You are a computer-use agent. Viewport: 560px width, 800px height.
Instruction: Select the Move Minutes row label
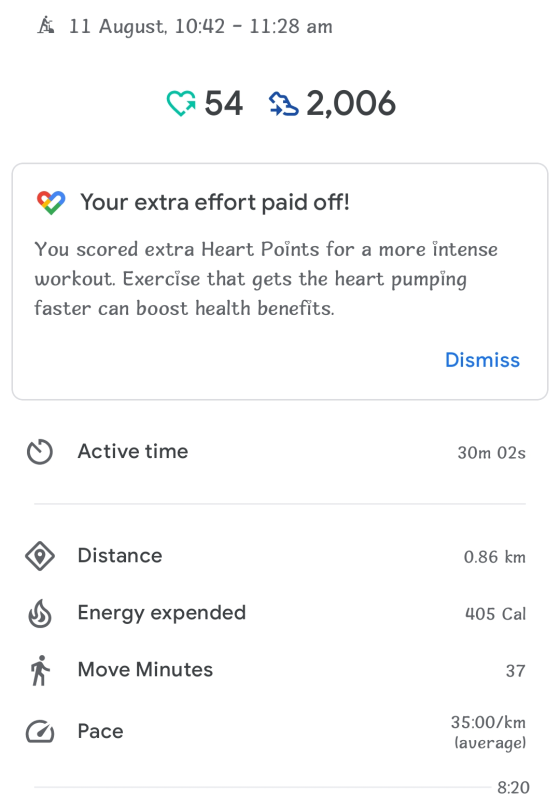pyautogui.click(x=145, y=670)
